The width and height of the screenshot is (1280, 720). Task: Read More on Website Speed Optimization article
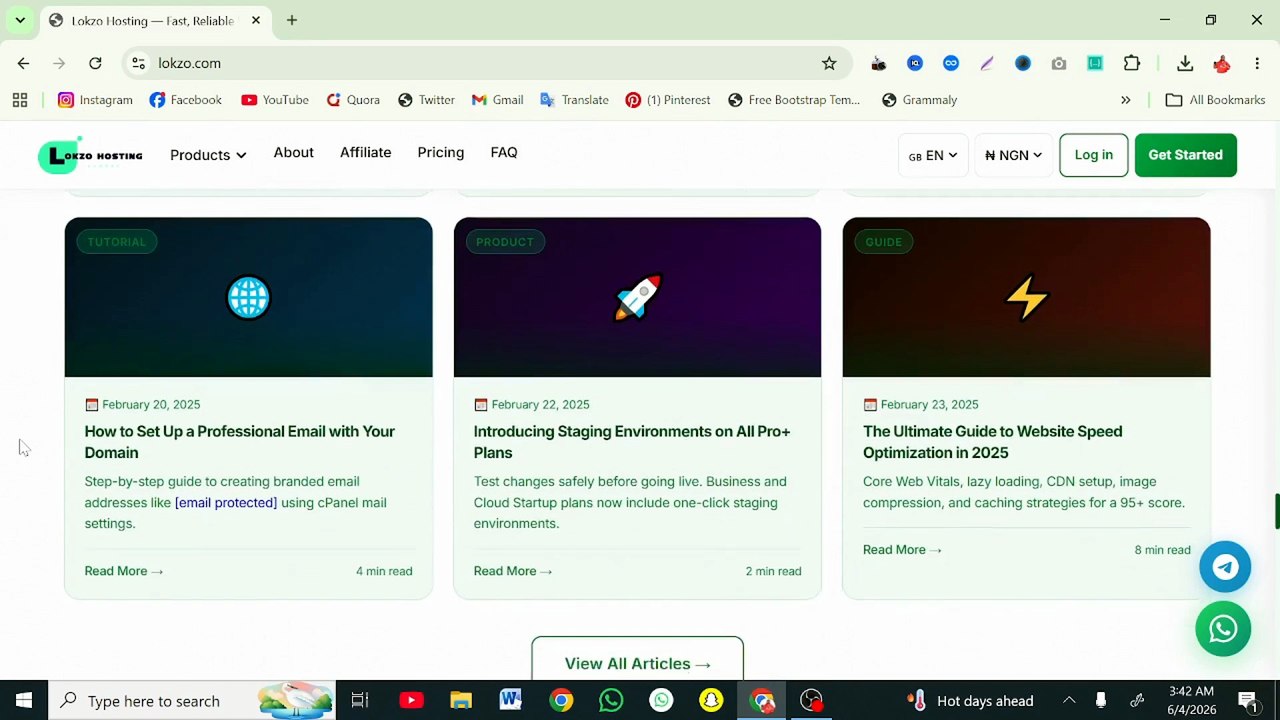click(902, 550)
